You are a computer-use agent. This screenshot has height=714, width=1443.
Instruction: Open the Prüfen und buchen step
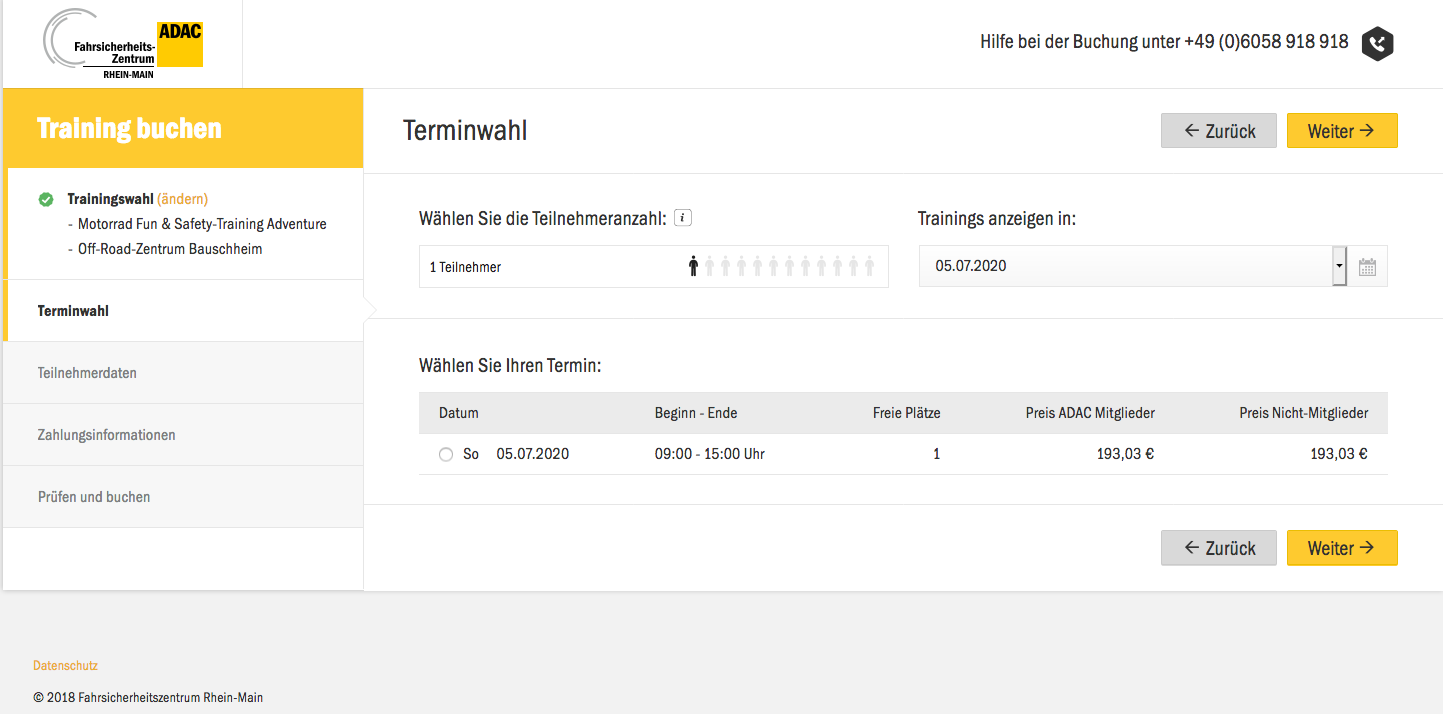click(x=94, y=497)
